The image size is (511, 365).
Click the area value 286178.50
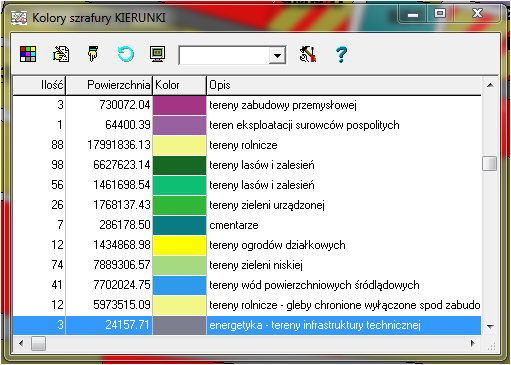click(125, 225)
